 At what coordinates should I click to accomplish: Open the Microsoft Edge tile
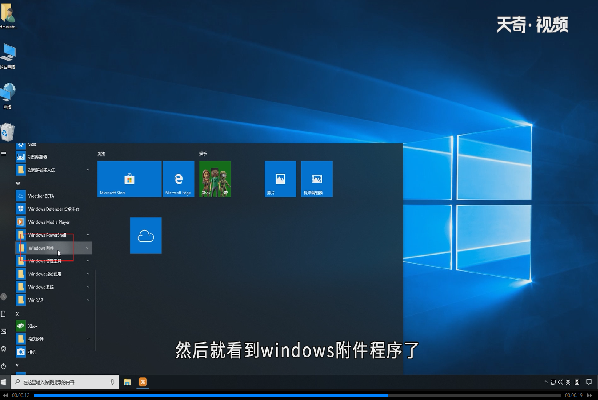[x=178, y=179]
